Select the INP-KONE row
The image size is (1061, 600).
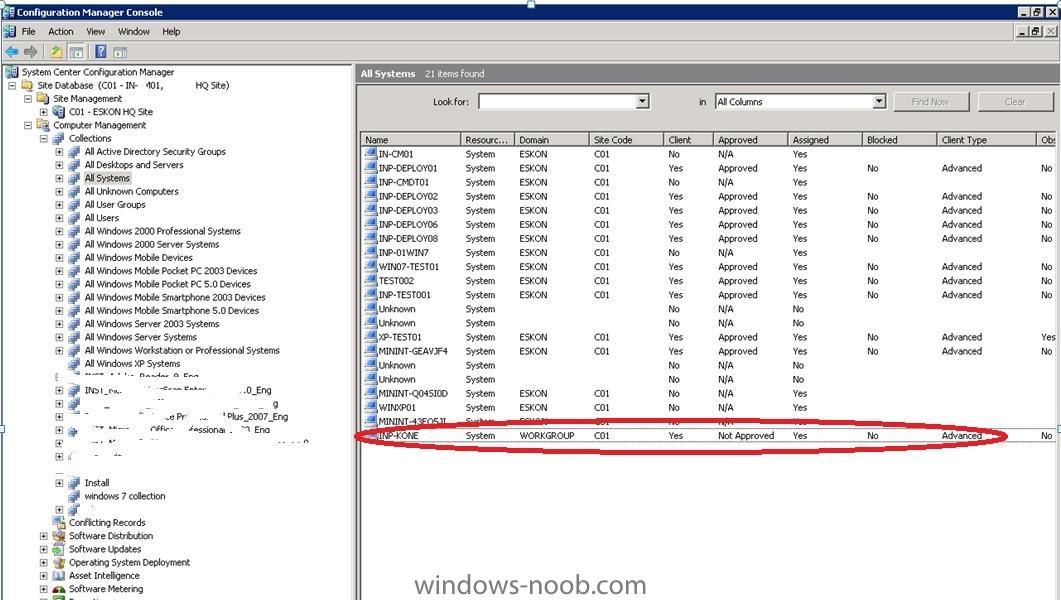click(x=707, y=436)
